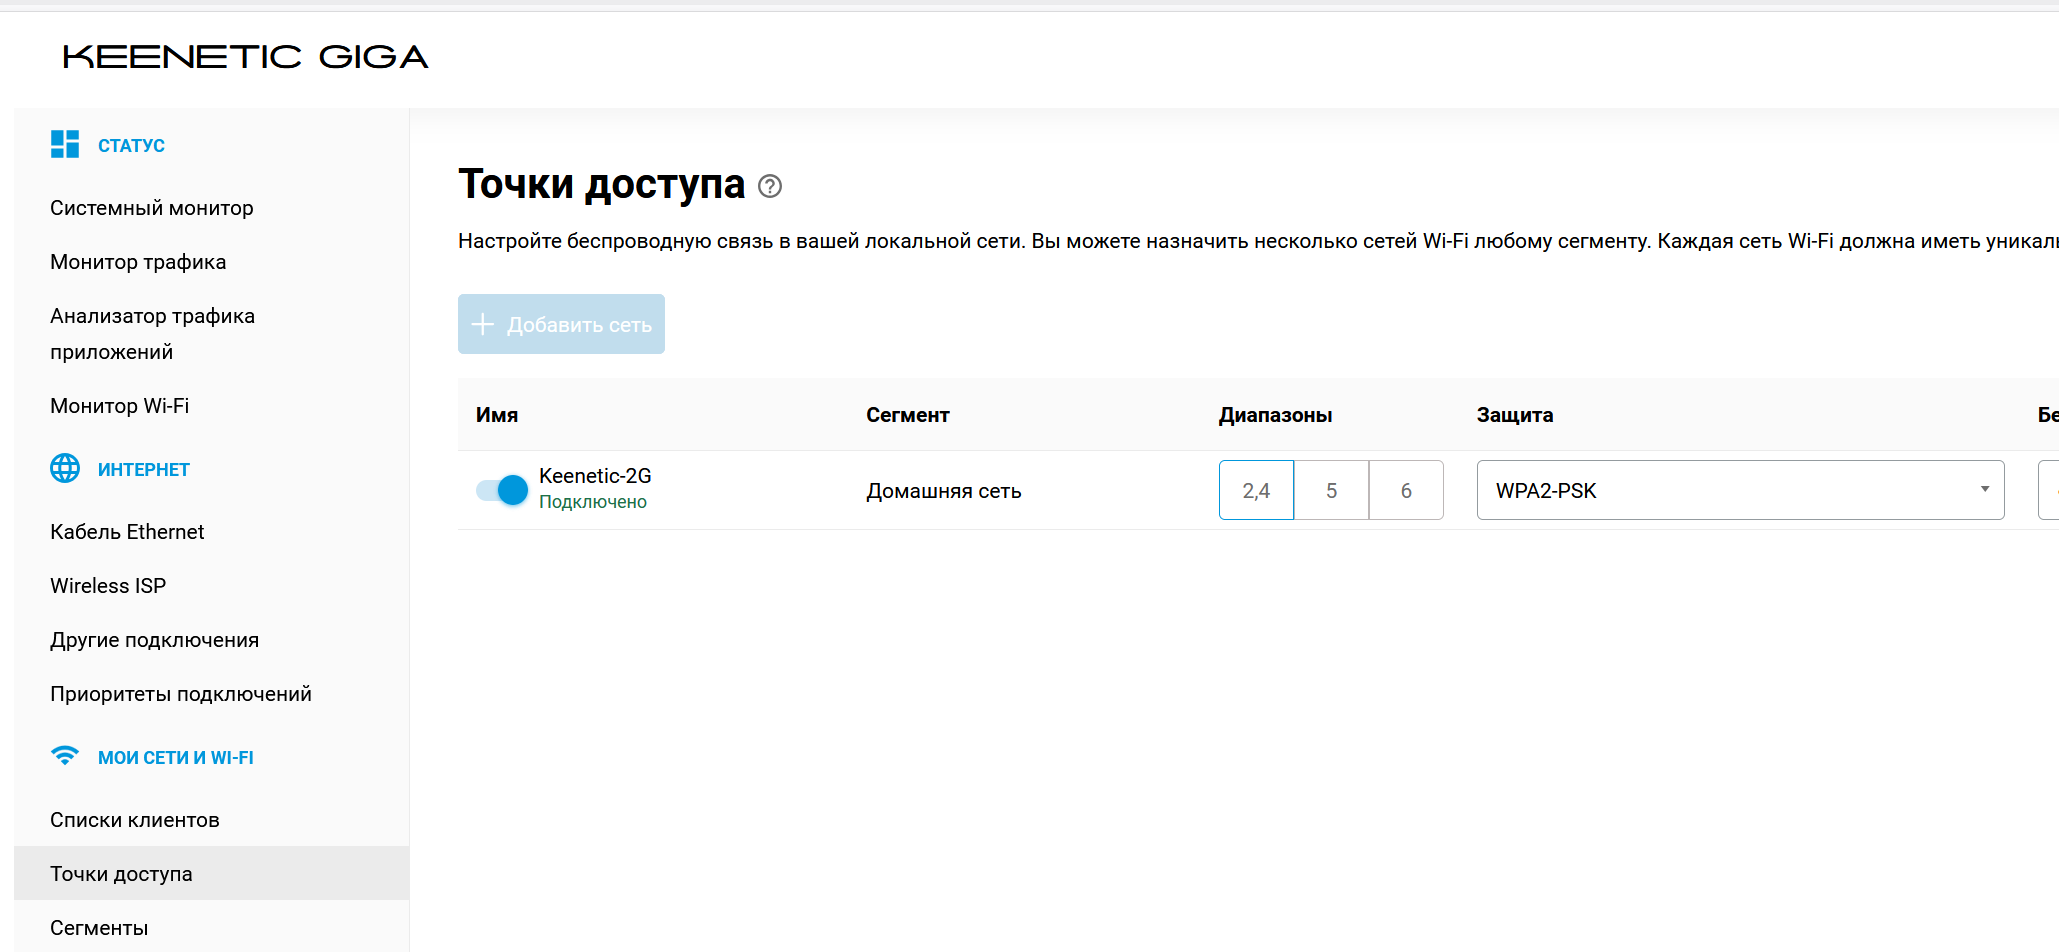Click the Status dashboard icon in sidebar
The width and height of the screenshot is (2059, 952).
pyautogui.click(x=65, y=144)
